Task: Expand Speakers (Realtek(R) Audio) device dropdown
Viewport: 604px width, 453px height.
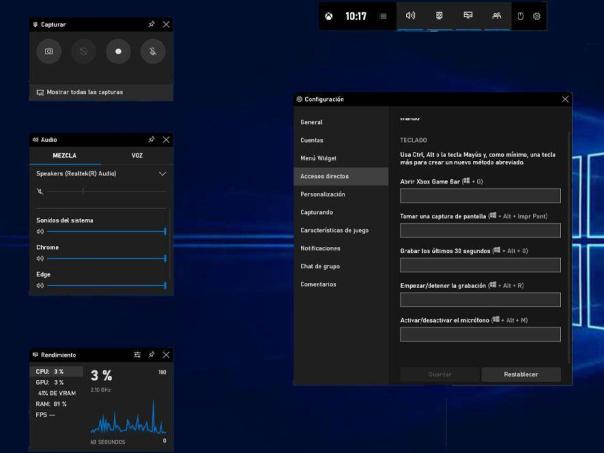Action: tap(162, 173)
